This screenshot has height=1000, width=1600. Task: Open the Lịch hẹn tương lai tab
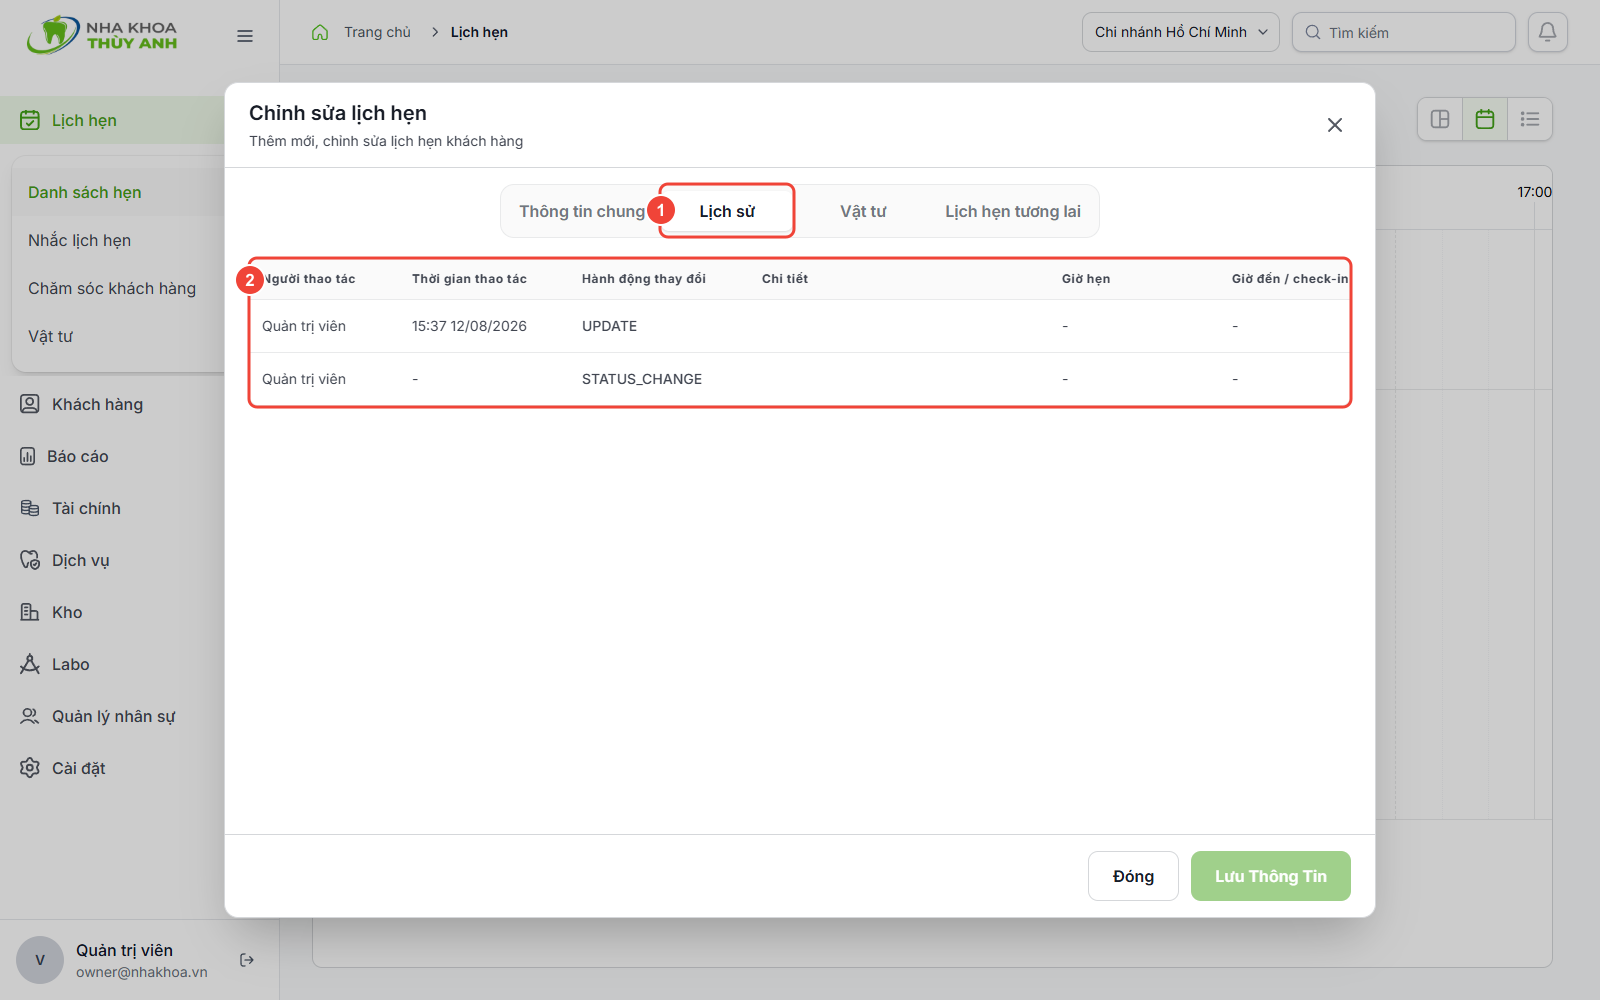[x=1013, y=211]
